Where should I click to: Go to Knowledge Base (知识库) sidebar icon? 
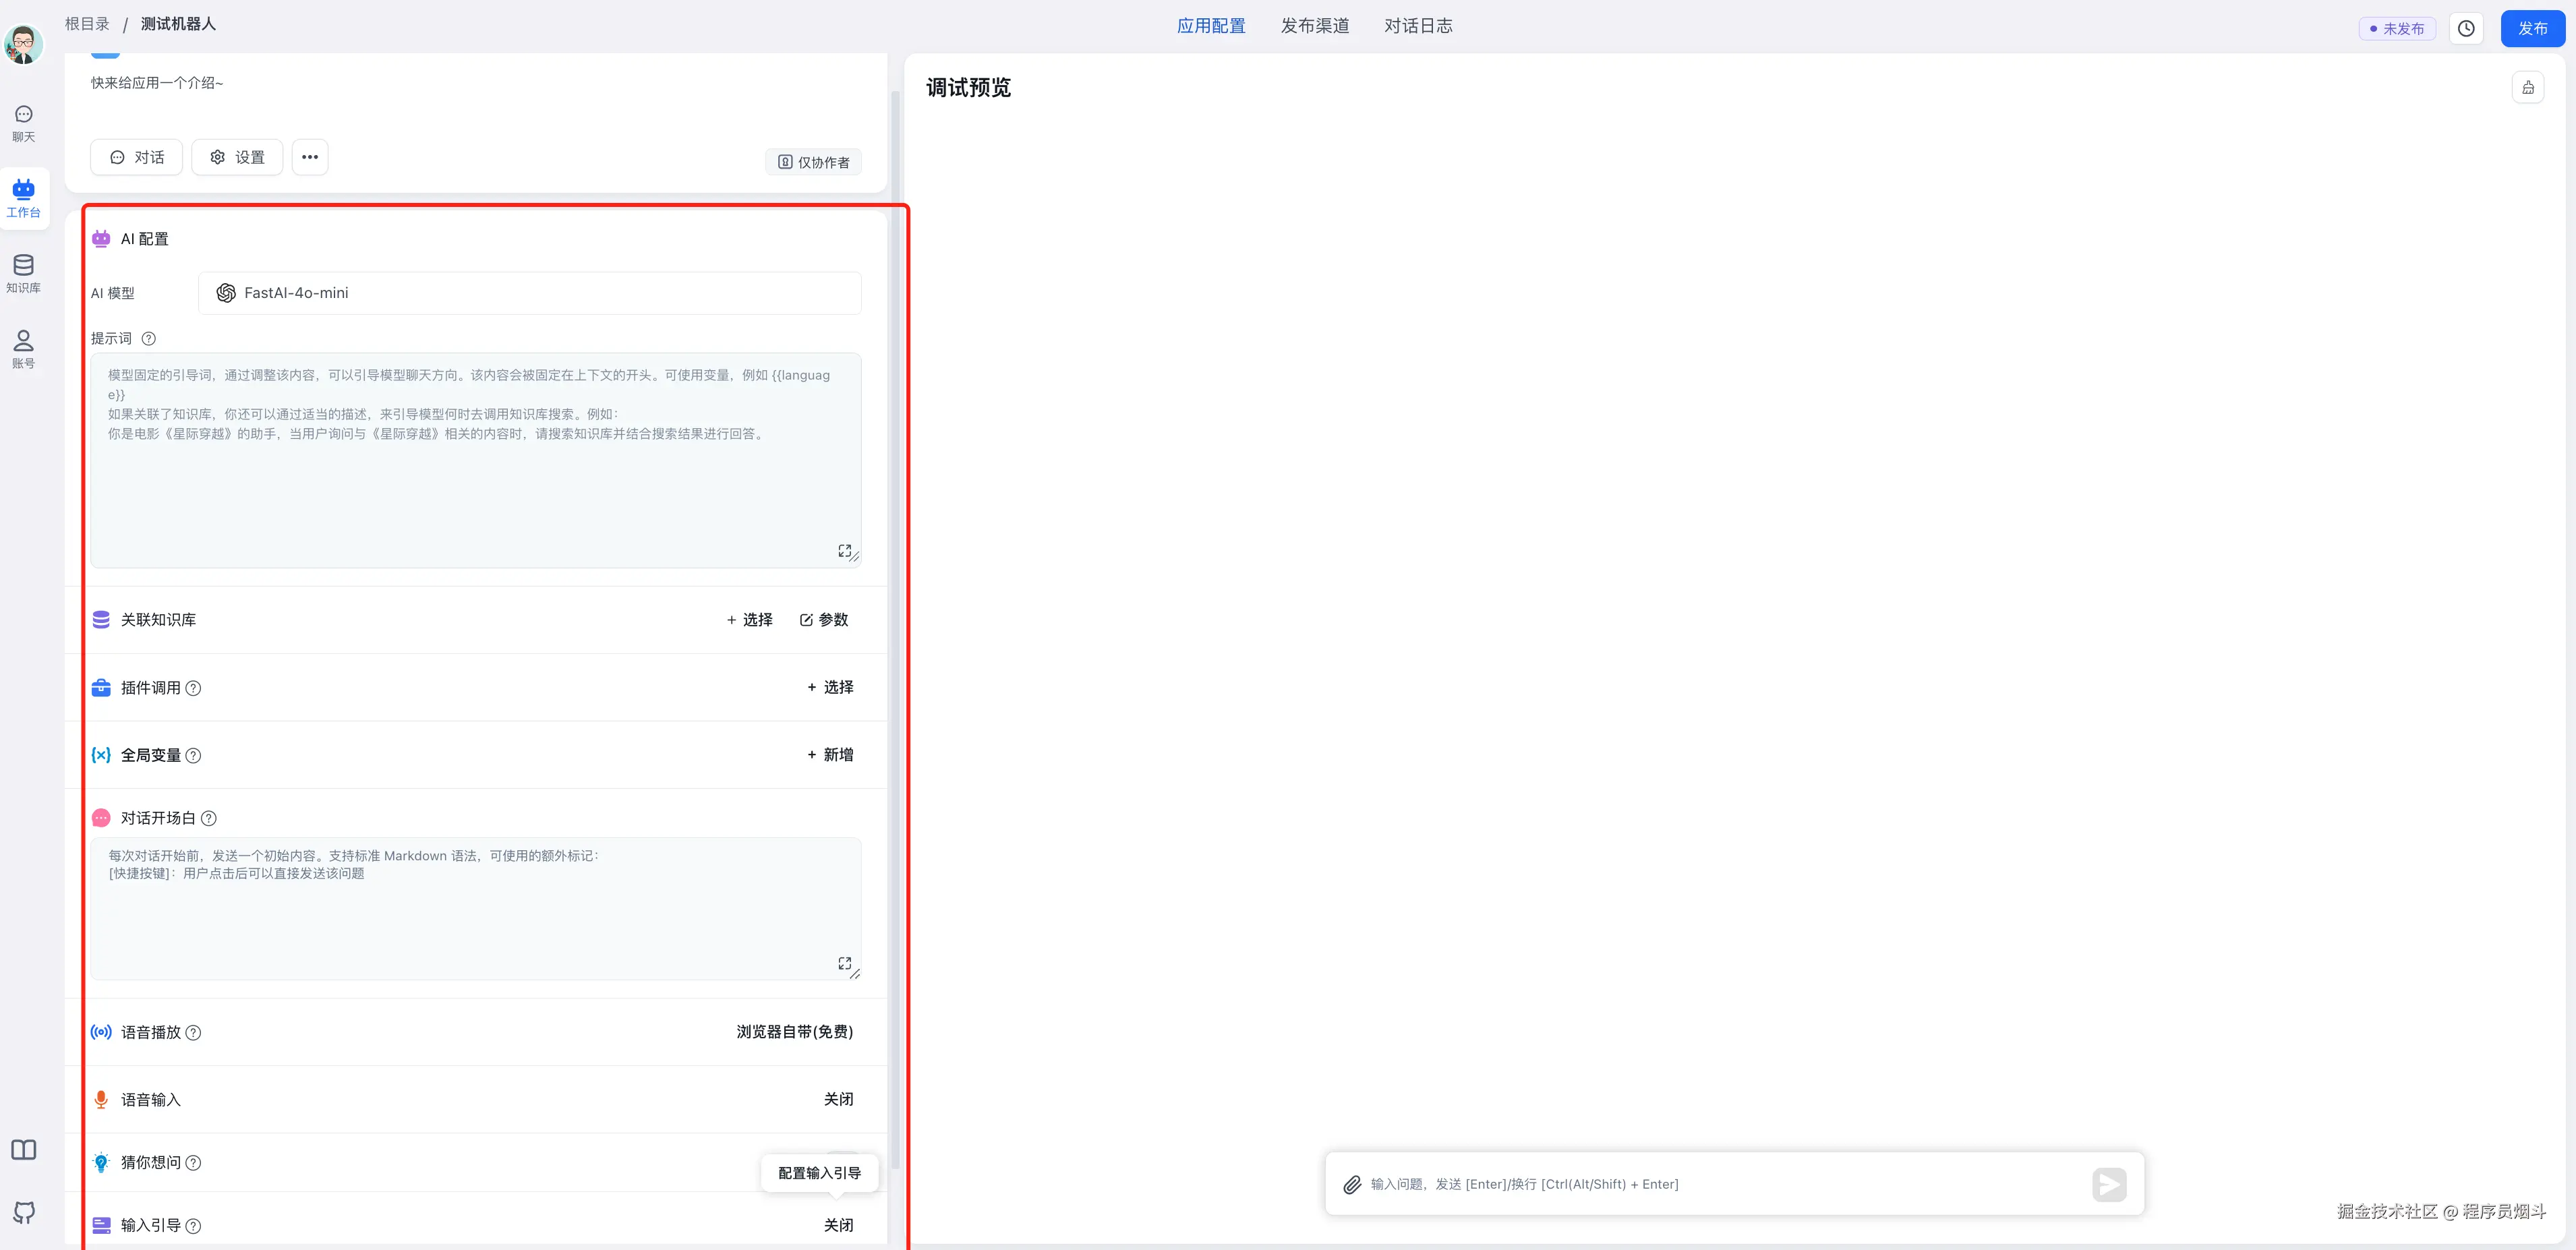(23, 273)
